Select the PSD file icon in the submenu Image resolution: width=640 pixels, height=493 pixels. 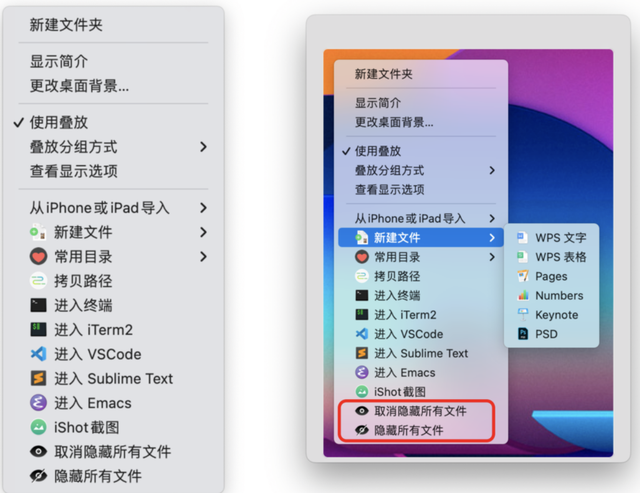tap(521, 334)
